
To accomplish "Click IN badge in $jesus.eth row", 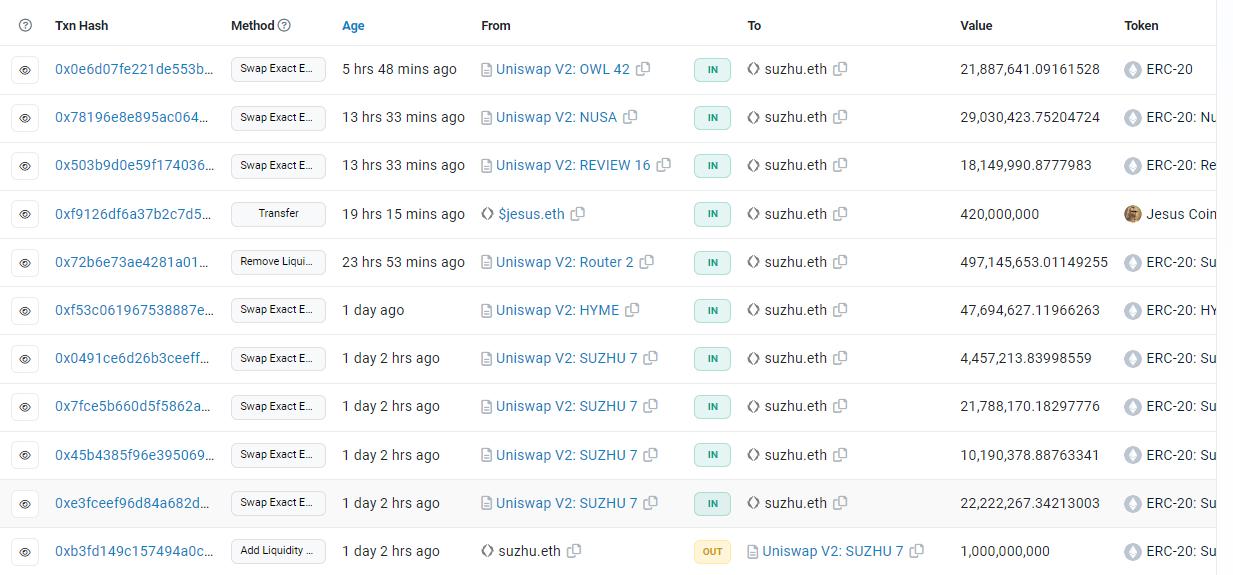I will click(712, 214).
